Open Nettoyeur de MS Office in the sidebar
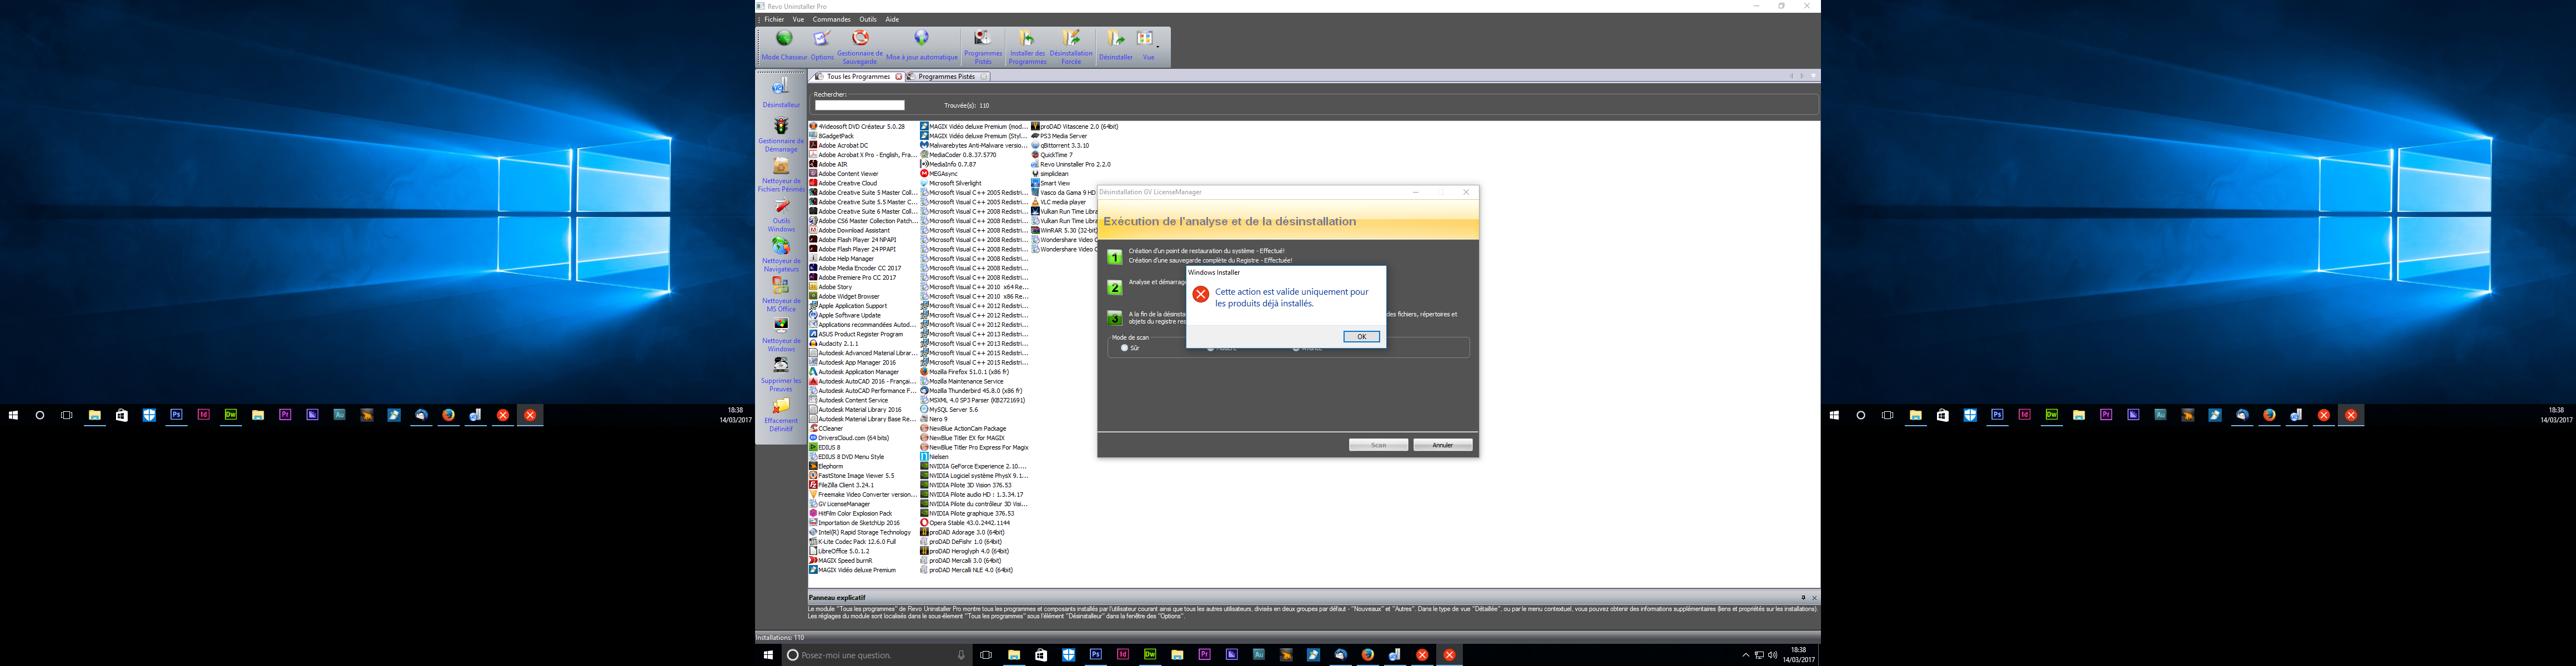Image resolution: width=2576 pixels, height=666 pixels. (x=781, y=295)
